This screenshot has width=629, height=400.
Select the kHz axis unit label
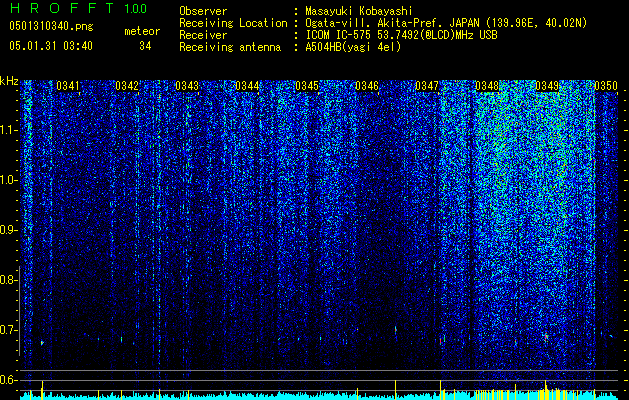(x=9, y=81)
